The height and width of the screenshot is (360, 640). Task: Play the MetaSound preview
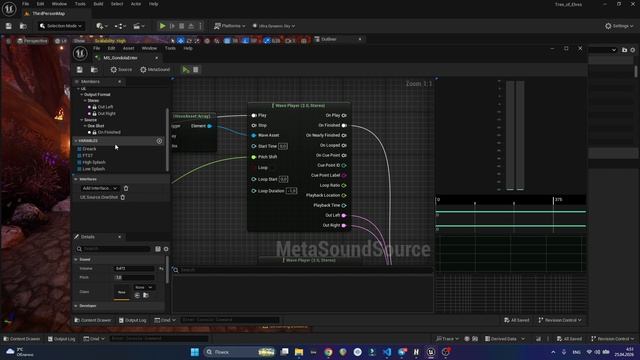(186, 70)
